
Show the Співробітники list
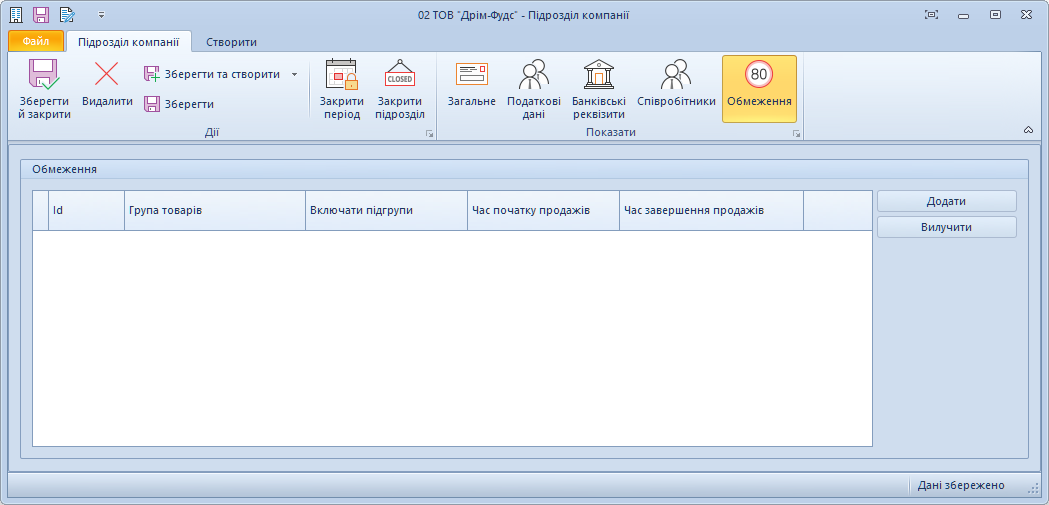pos(676,76)
